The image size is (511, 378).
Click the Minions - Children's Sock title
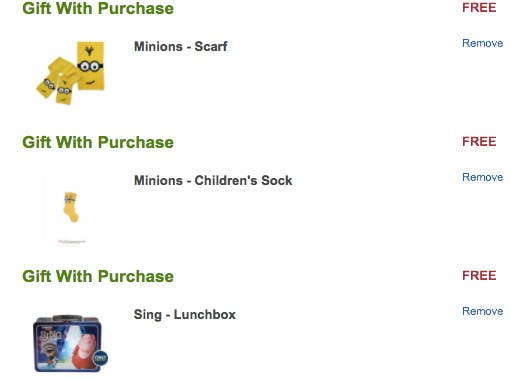(213, 180)
